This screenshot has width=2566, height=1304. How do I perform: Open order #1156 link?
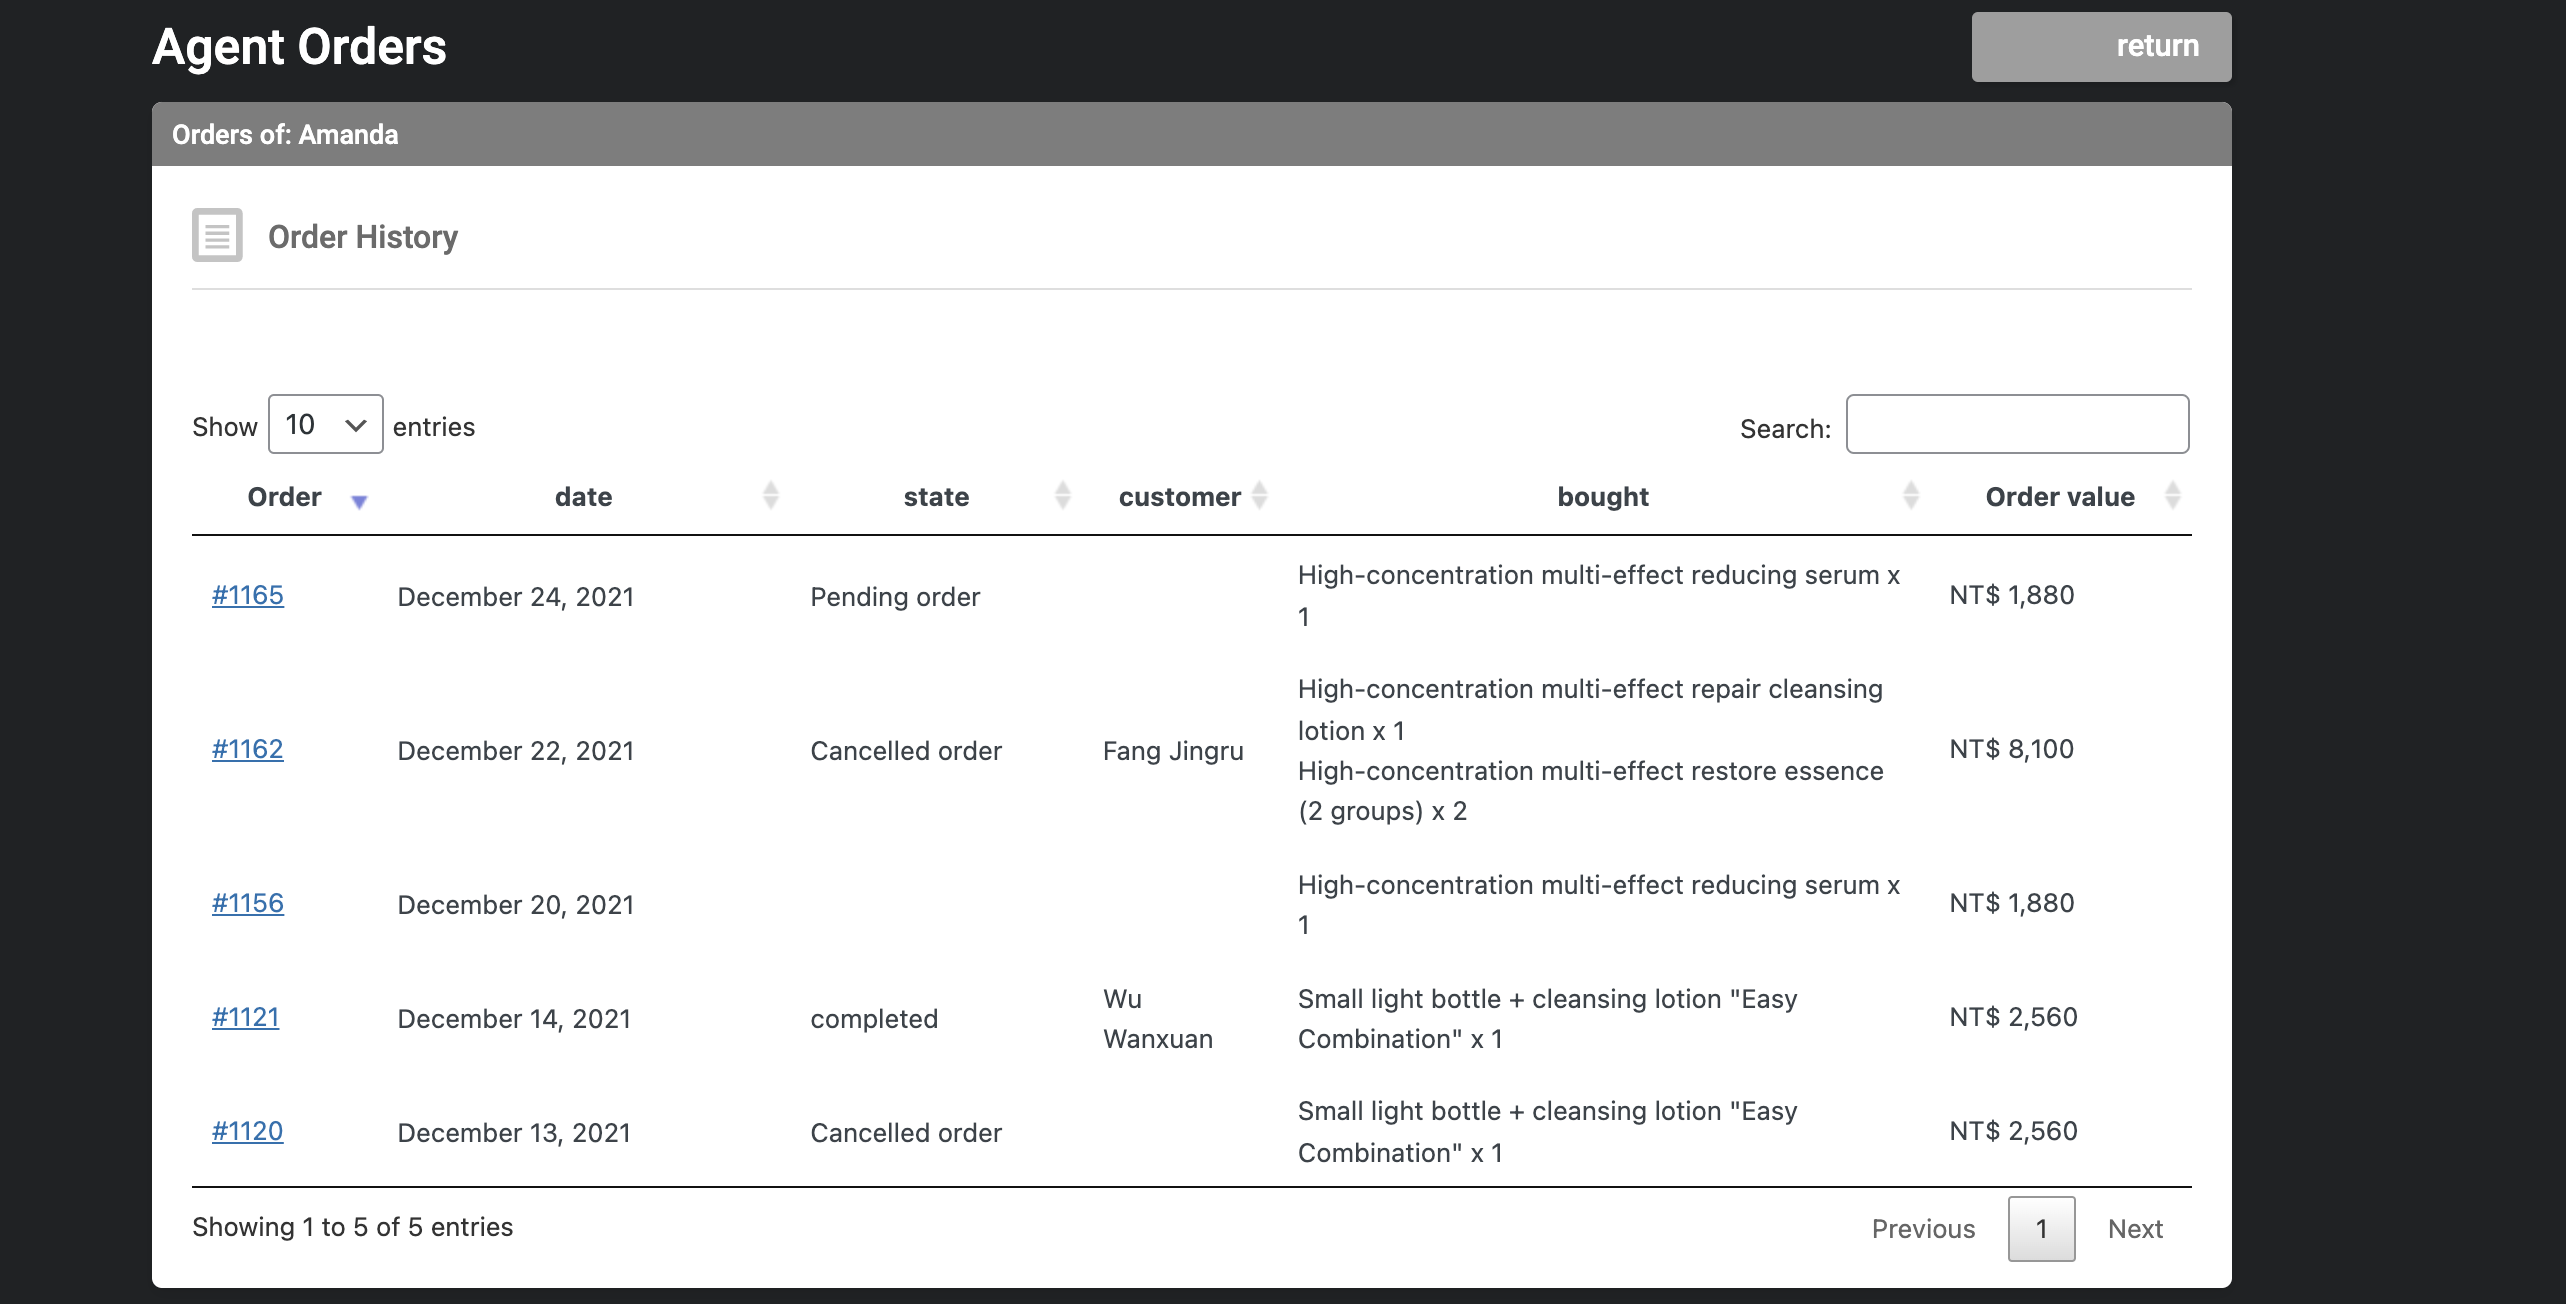[x=248, y=903]
